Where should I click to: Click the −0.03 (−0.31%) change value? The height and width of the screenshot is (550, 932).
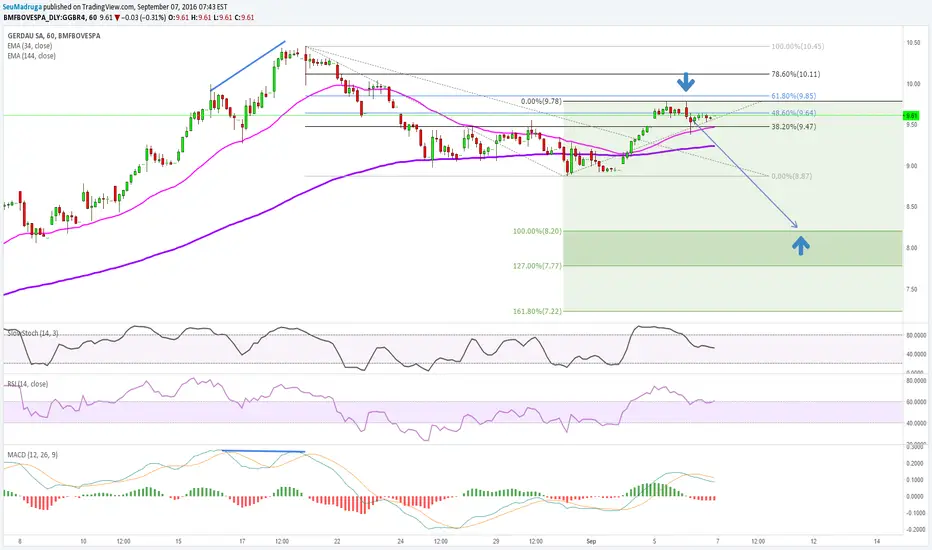click(x=143, y=18)
